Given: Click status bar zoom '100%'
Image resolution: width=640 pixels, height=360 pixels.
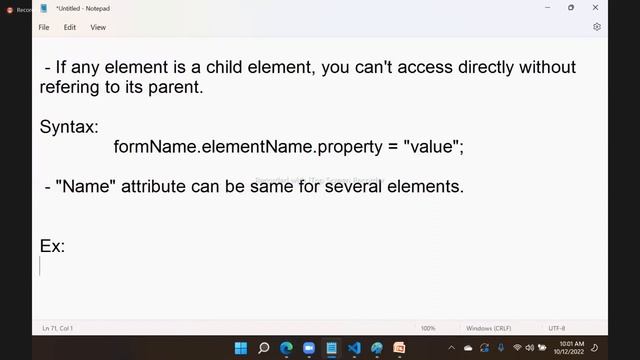Looking at the screenshot, I should click(x=428, y=328).
